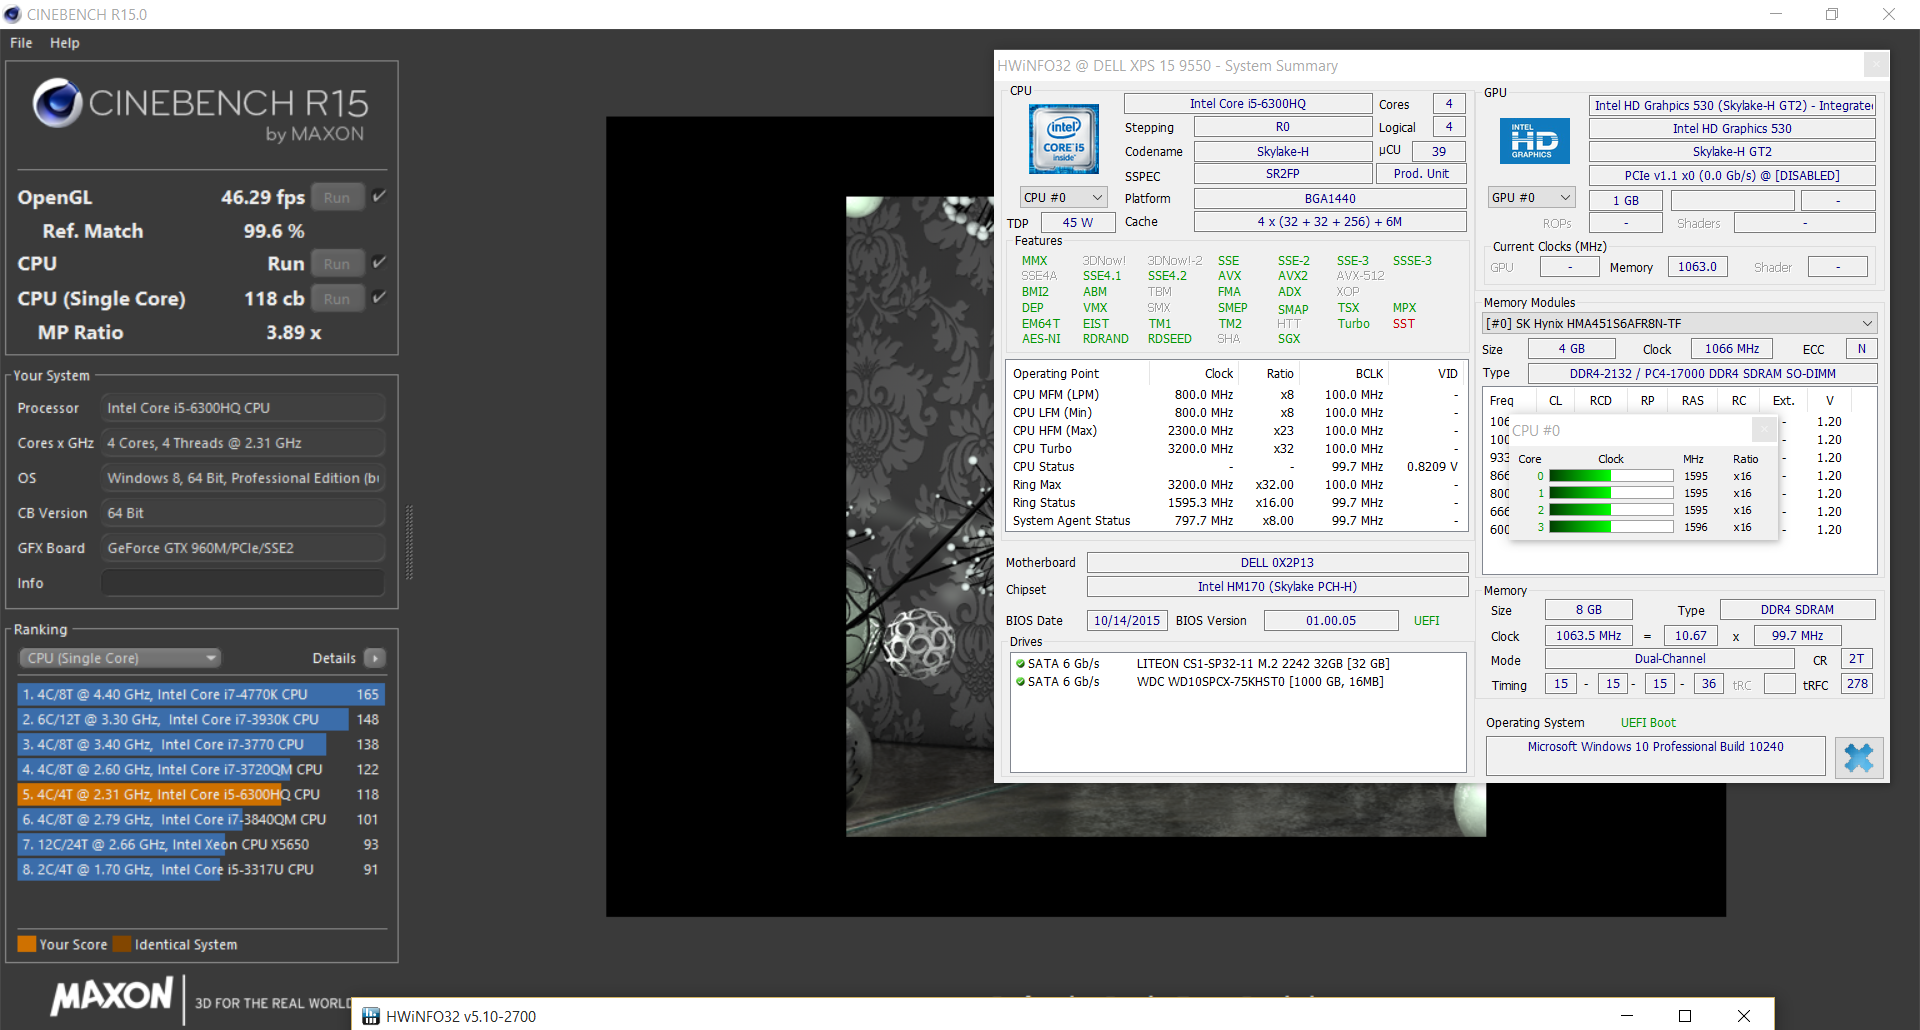Click the DDR4 SDRAM memory type field
This screenshot has height=1030, width=1920.
(x=1798, y=610)
